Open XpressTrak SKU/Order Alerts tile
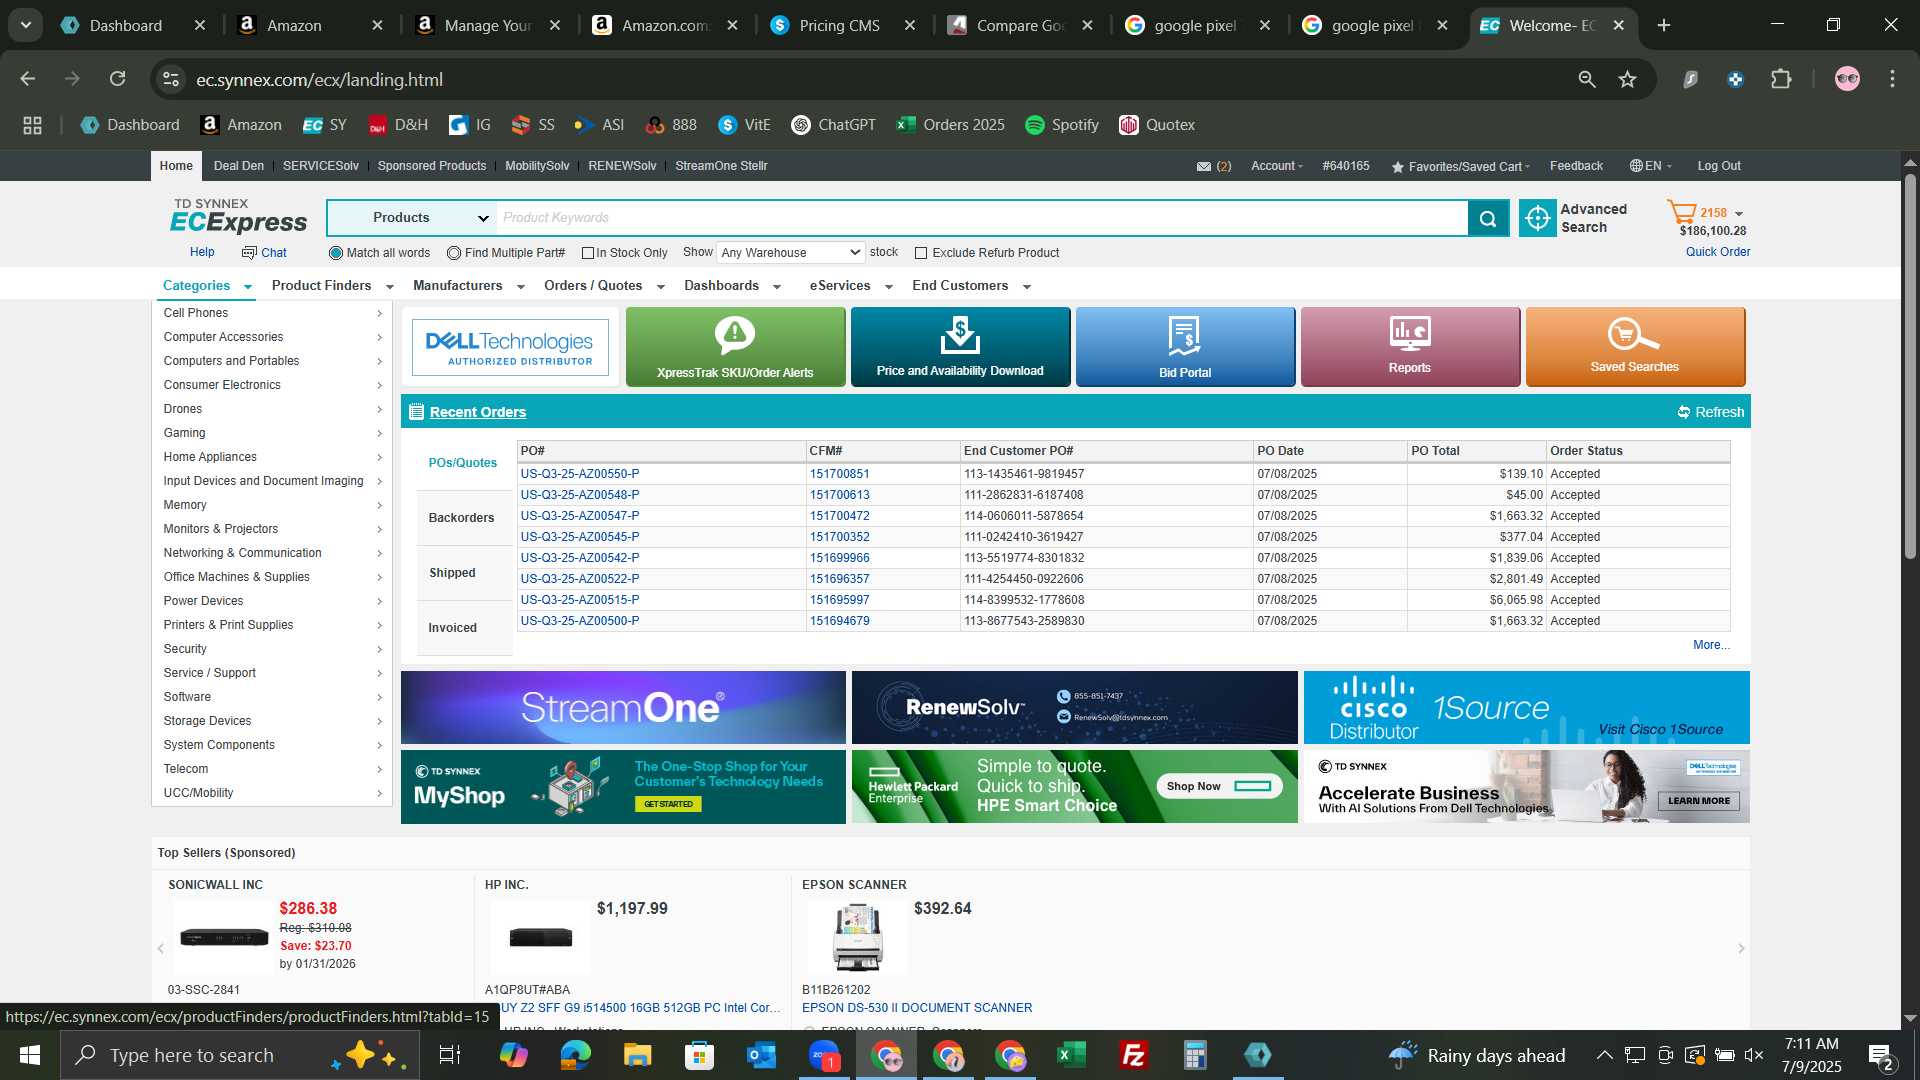The height and width of the screenshot is (1080, 1920). point(735,346)
